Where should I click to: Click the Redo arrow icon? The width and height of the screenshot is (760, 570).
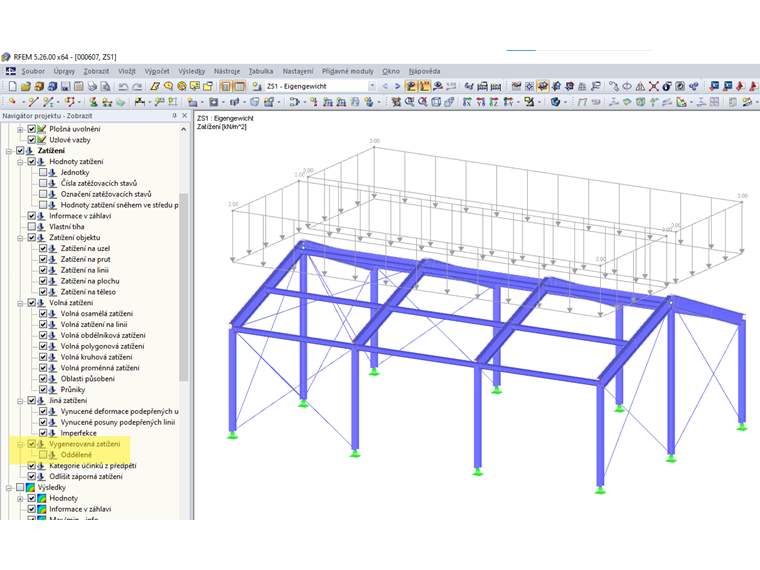click(137, 86)
